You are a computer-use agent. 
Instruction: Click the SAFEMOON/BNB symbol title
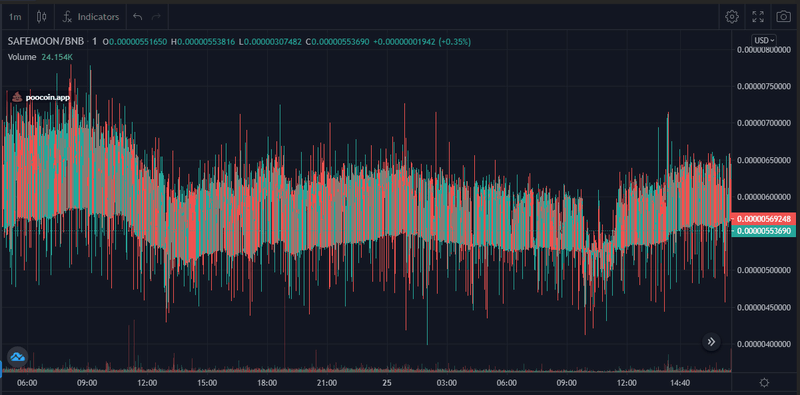(45, 42)
